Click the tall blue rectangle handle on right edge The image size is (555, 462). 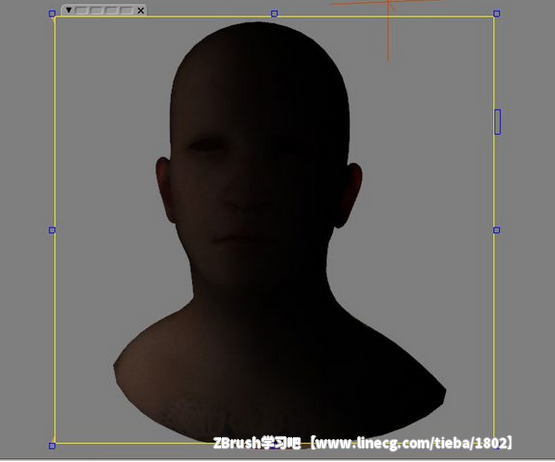498,122
